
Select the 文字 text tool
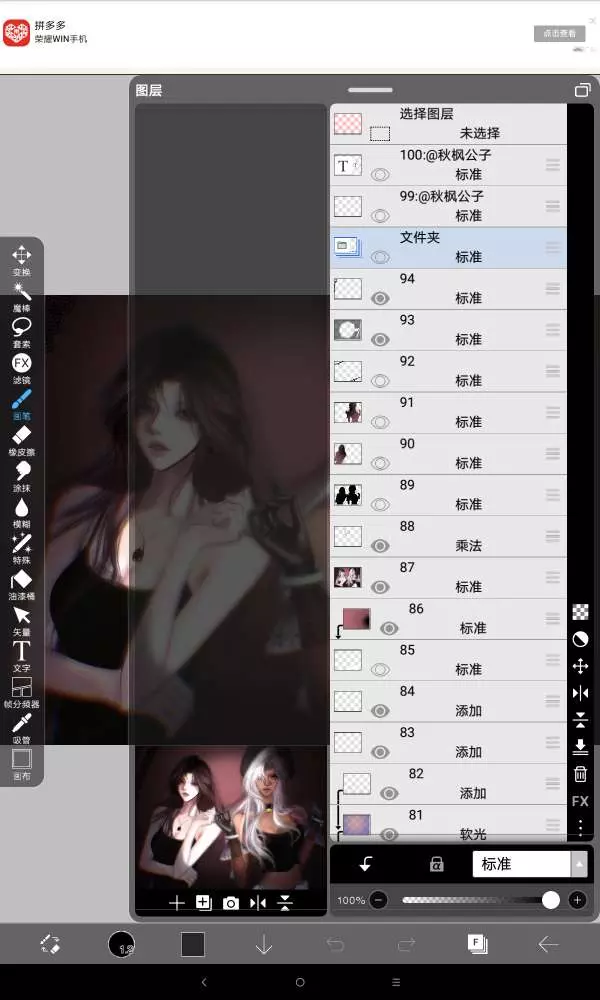tap(22, 656)
